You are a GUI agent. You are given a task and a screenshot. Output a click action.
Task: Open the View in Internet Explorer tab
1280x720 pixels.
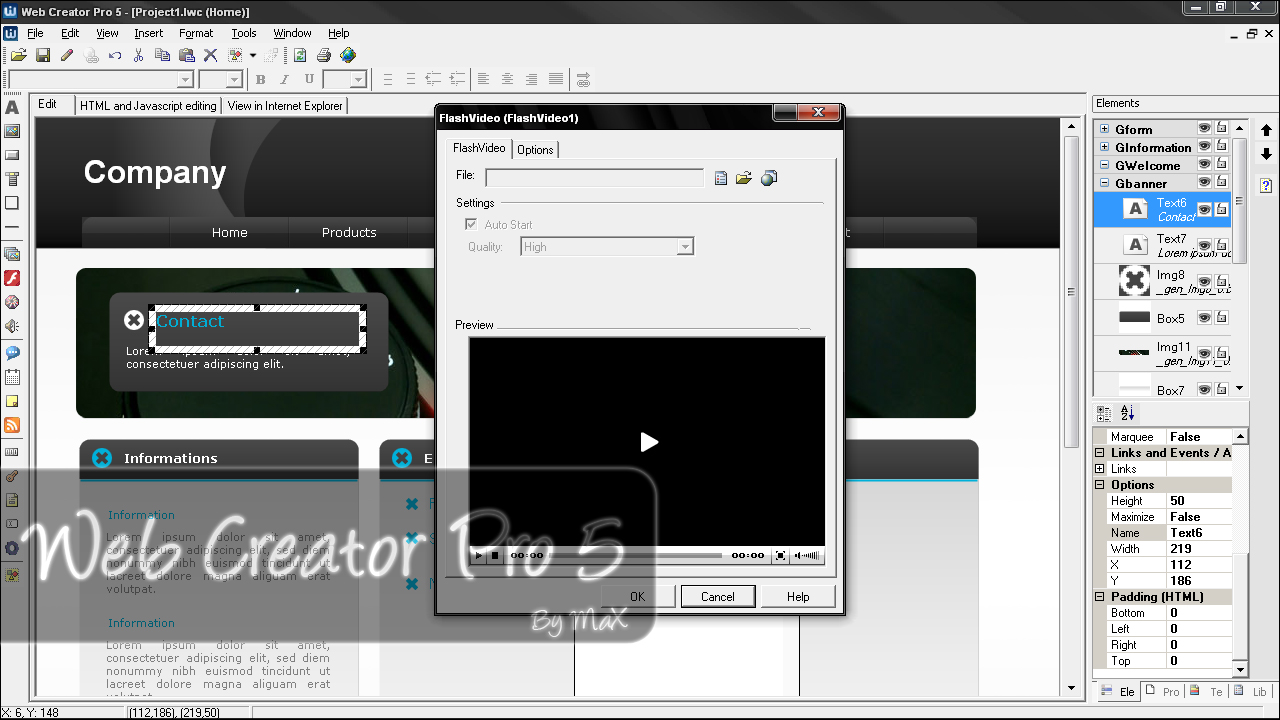click(x=285, y=105)
